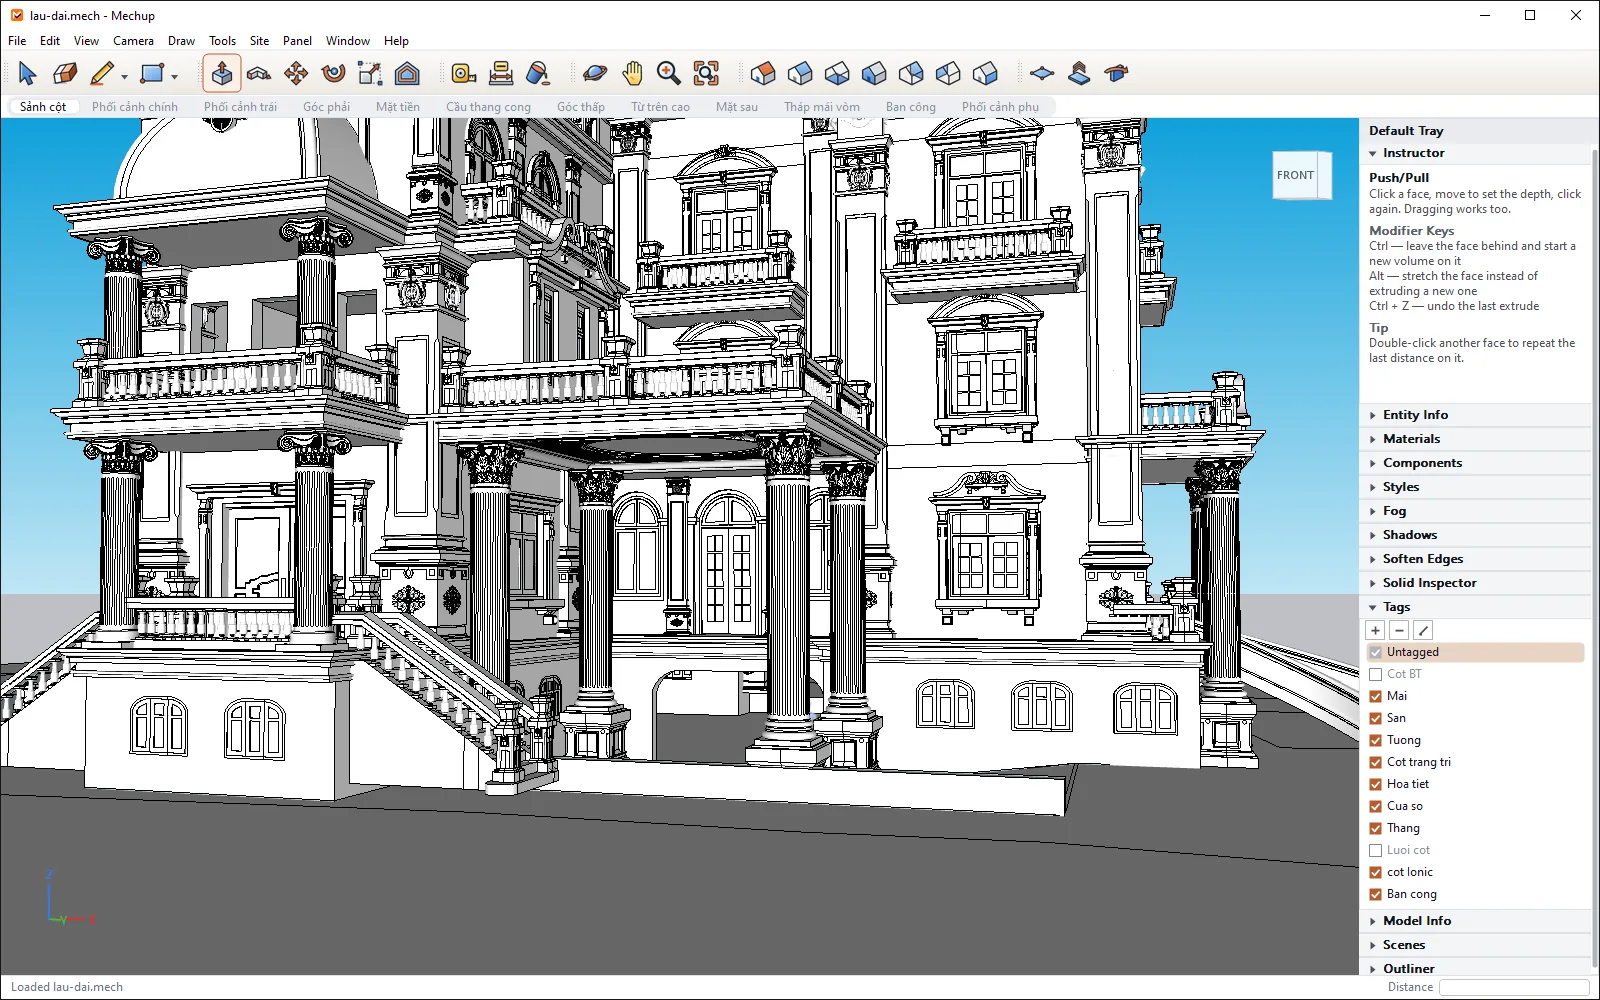This screenshot has height=1000, width=1600.
Task: Click the Zoom Extents icon
Action: click(x=706, y=73)
